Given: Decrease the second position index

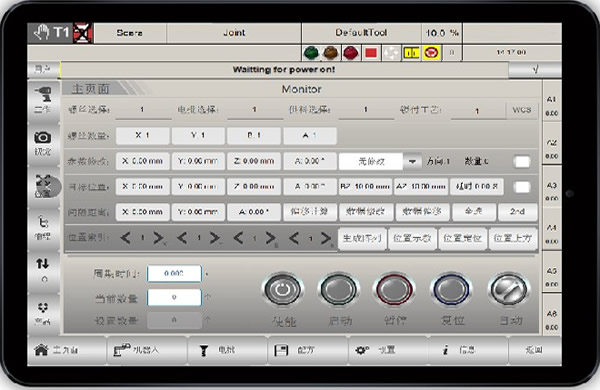Looking at the screenshot, I should coord(182,238).
